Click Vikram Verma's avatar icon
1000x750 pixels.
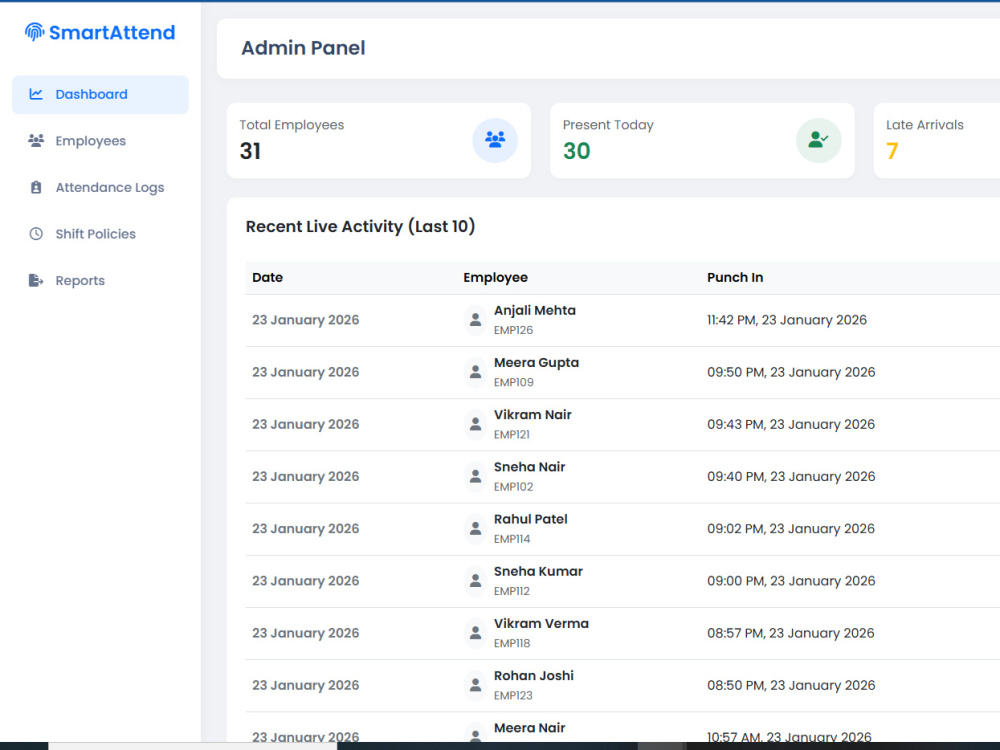pos(475,634)
